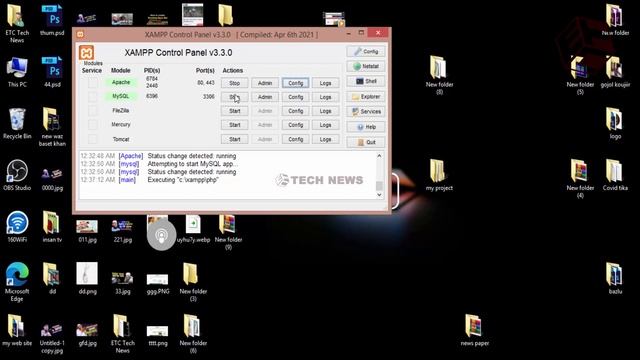Toggle Apache service checkbox
640x360 pixels.
click(93, 83)
